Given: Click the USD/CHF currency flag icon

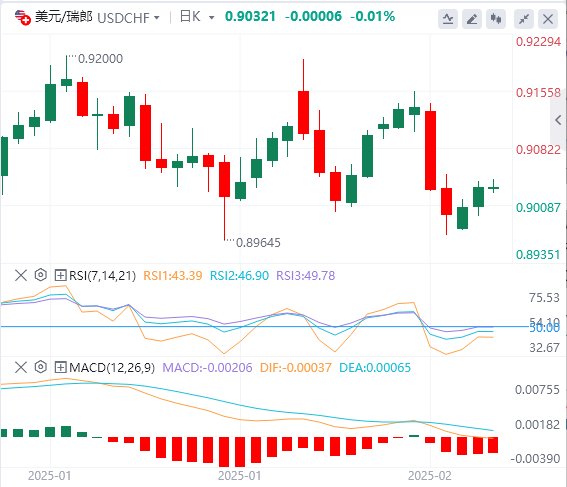Looking at the screenshot, I should 22,17.
